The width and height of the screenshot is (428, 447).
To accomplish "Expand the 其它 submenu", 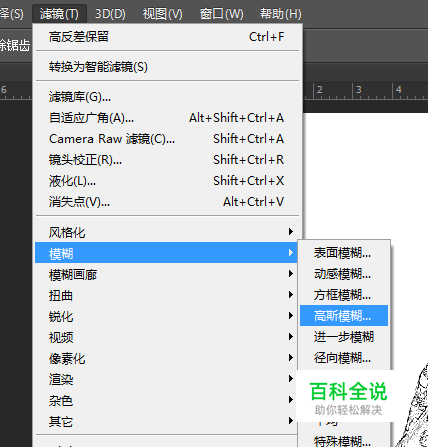I will (166, 421).
